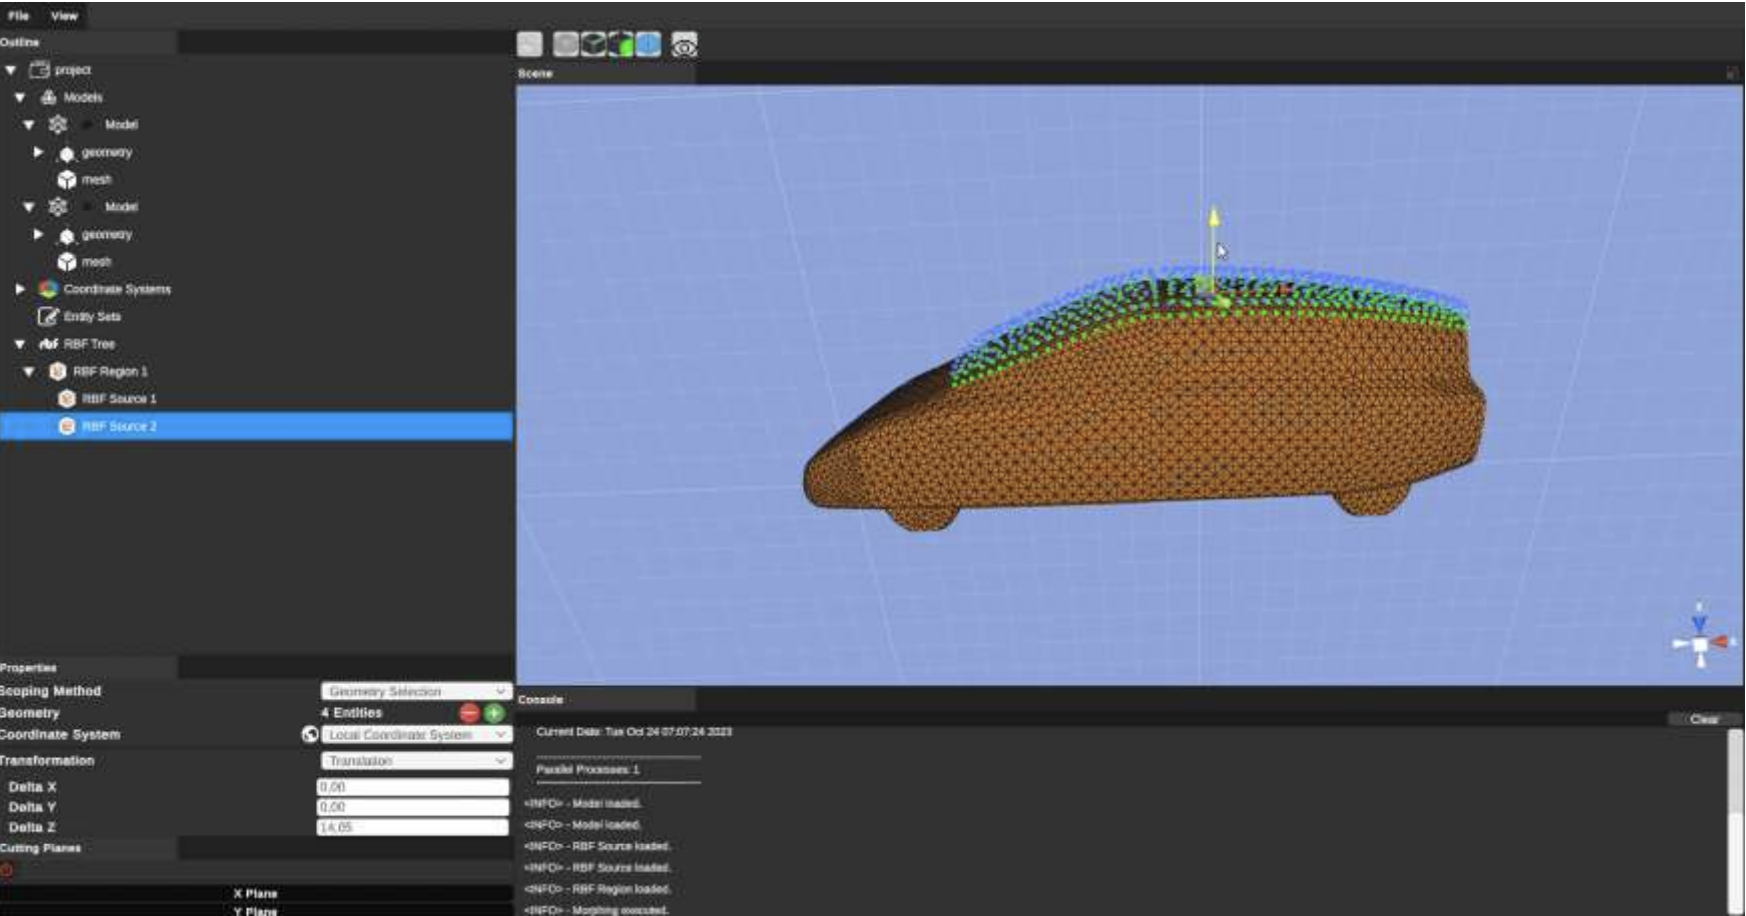The width and height of the screenshot is (1746, 916).
Task: Open the Scoping Method dropdown
Action: click(x=417, y=691)
